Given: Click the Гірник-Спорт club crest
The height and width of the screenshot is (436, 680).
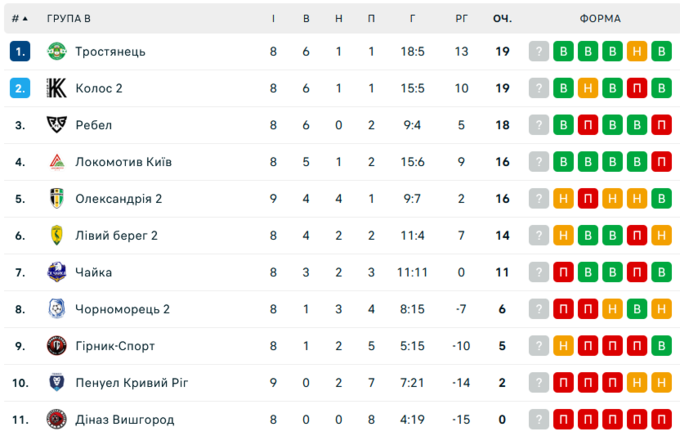Looking at the screenshot, I should click(56, 346).
